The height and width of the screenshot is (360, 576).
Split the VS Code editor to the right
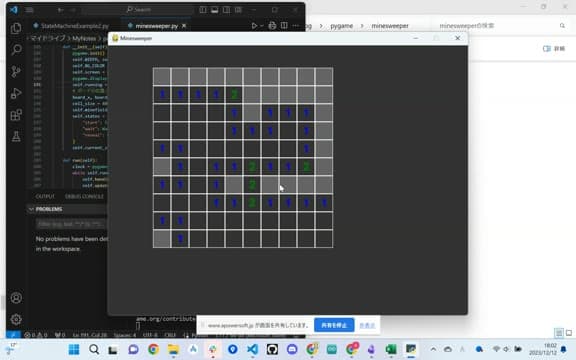point(284,25)
